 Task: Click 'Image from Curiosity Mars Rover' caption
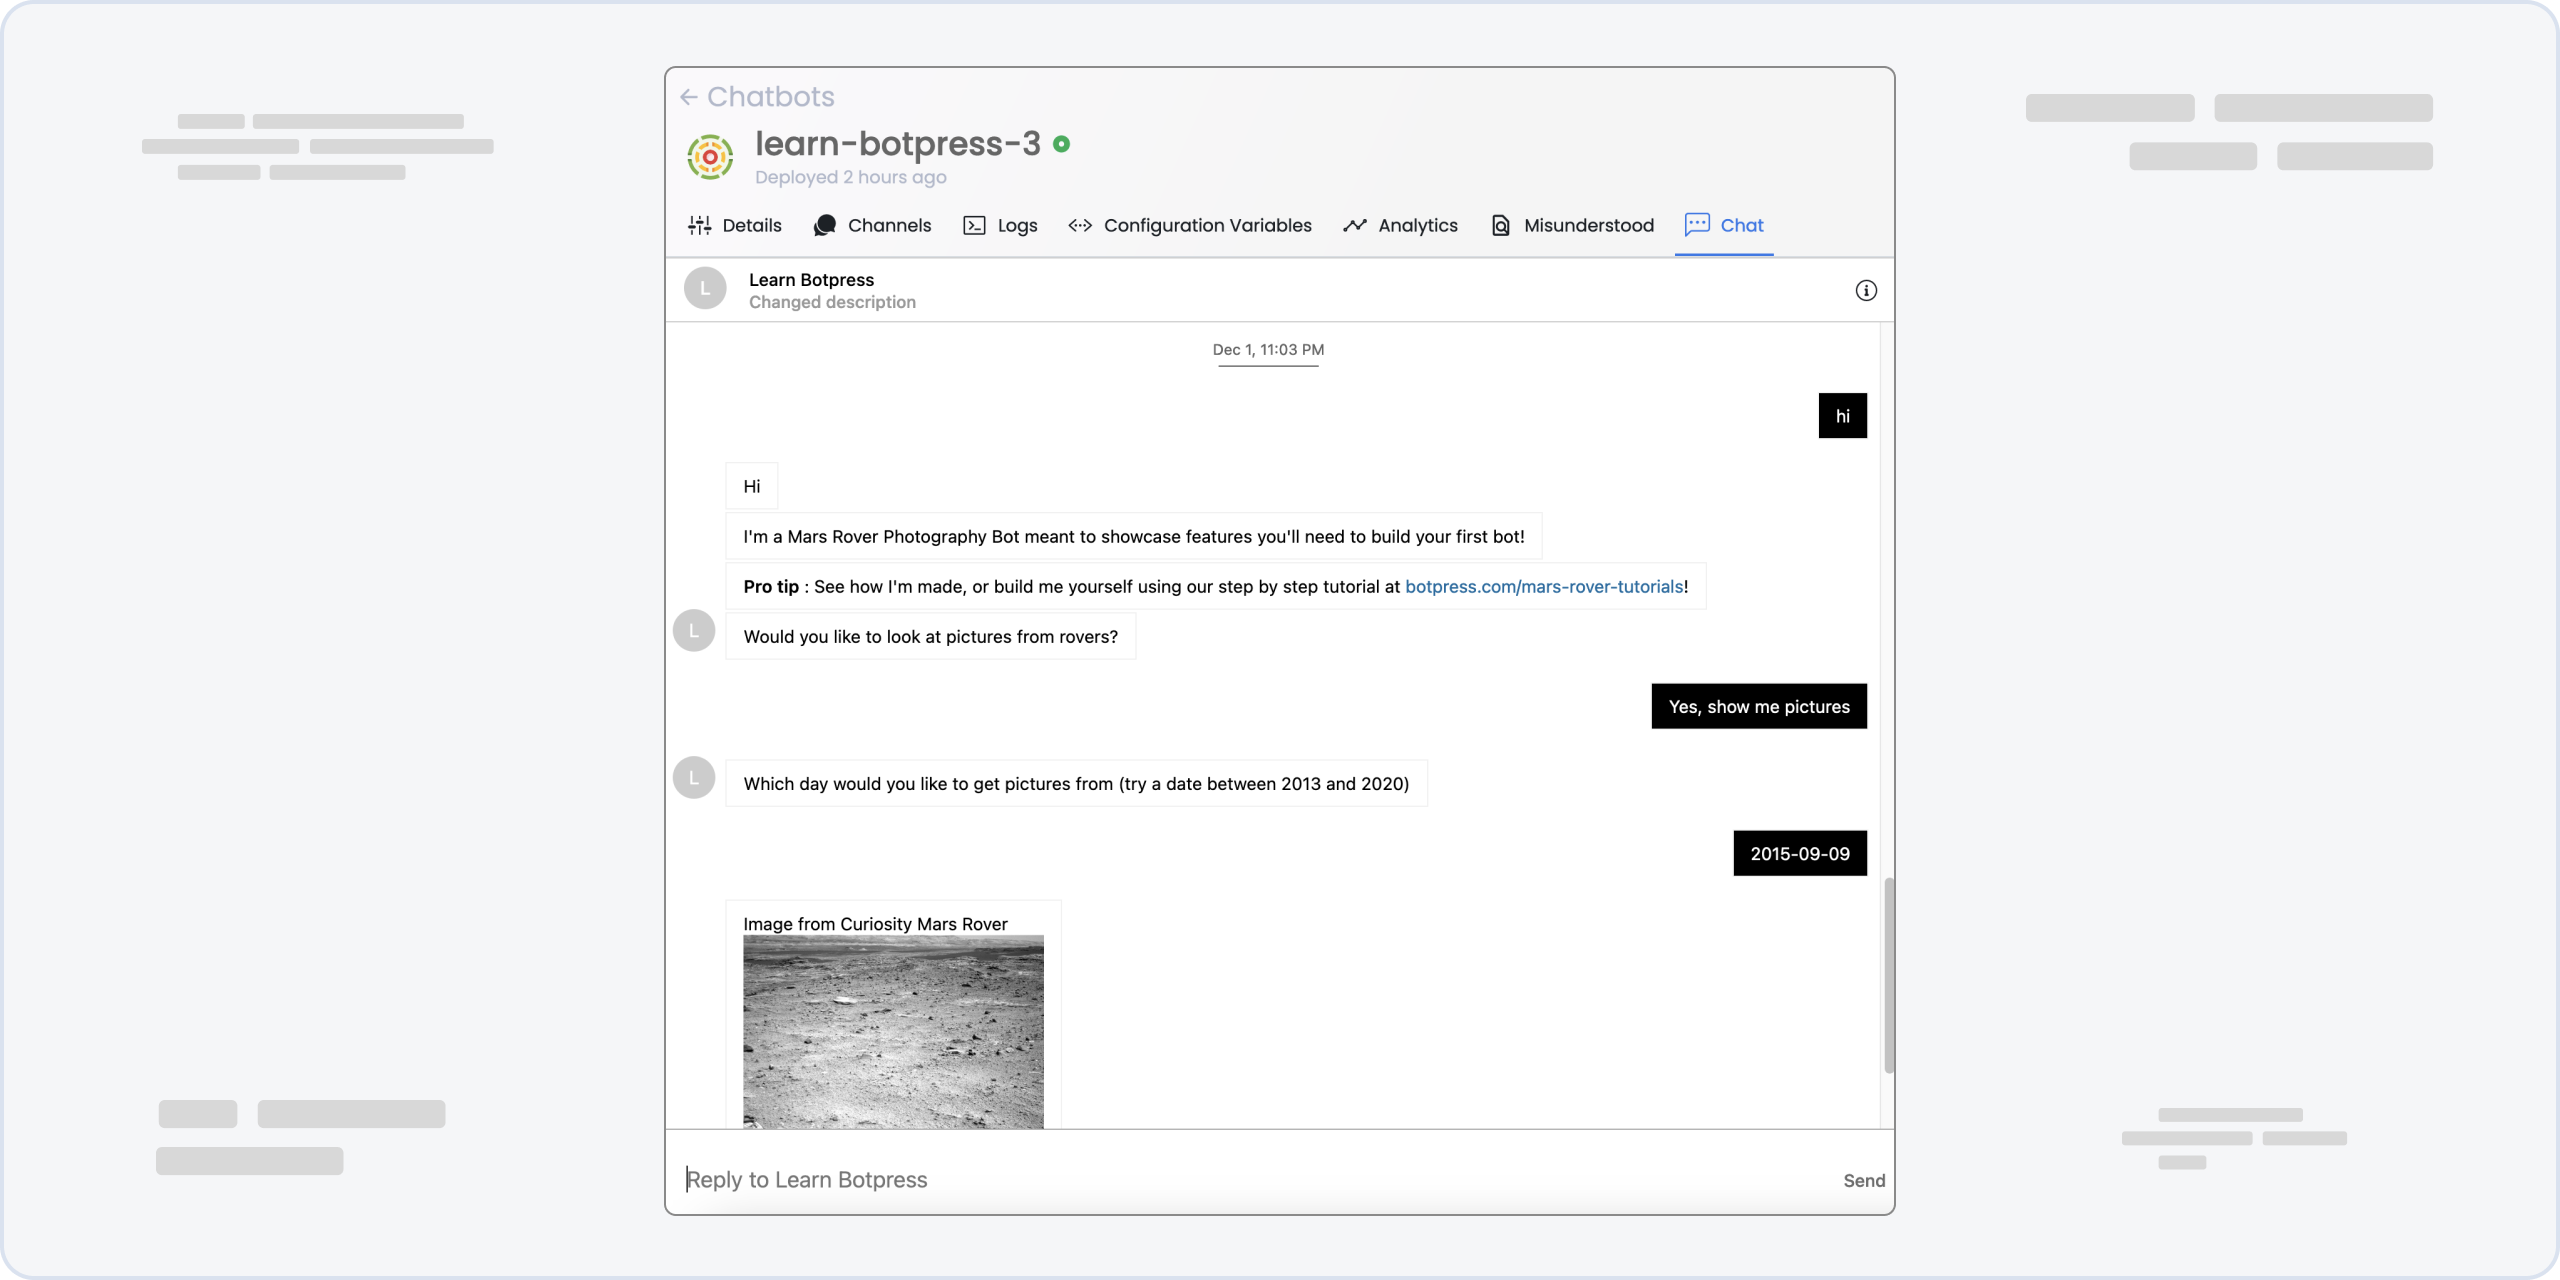pos(875,924)
